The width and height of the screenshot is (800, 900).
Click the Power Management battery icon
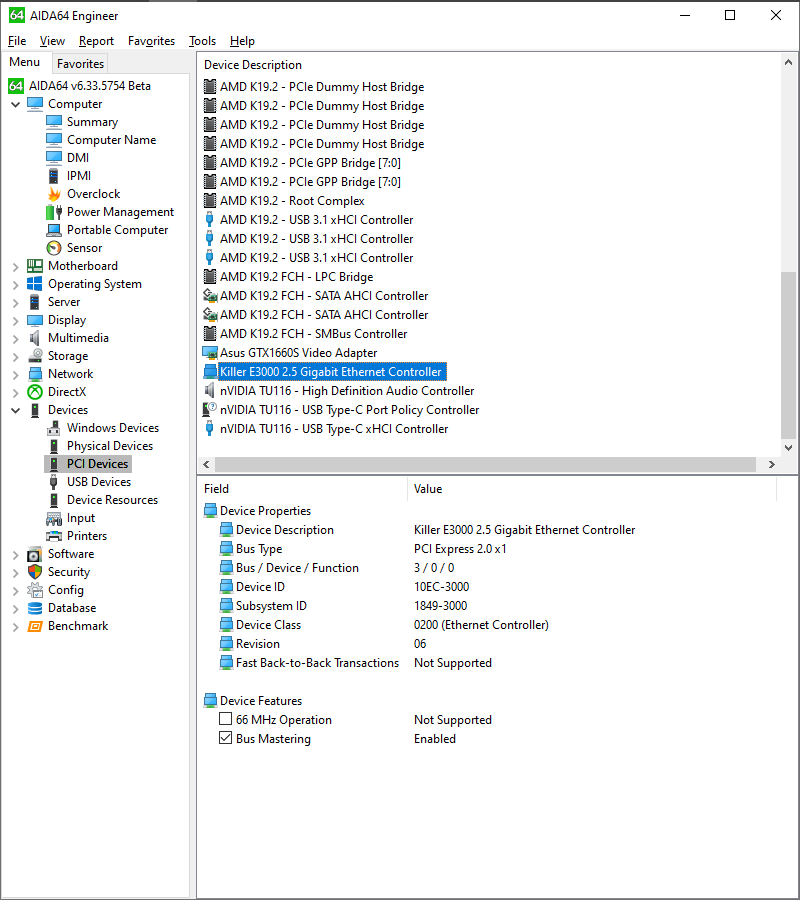[54, 212]
